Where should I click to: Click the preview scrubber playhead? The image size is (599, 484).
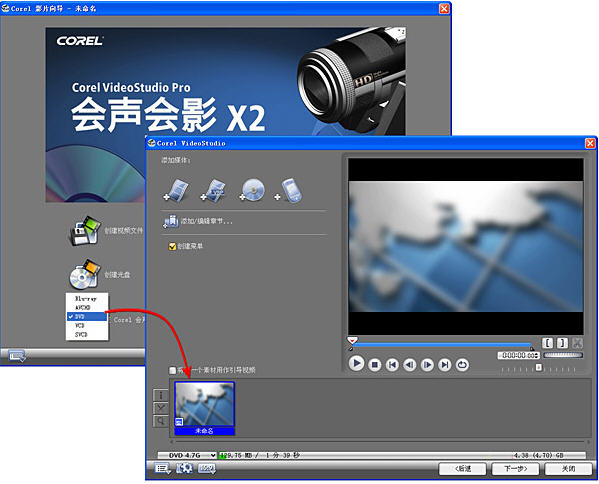point(352,340)
